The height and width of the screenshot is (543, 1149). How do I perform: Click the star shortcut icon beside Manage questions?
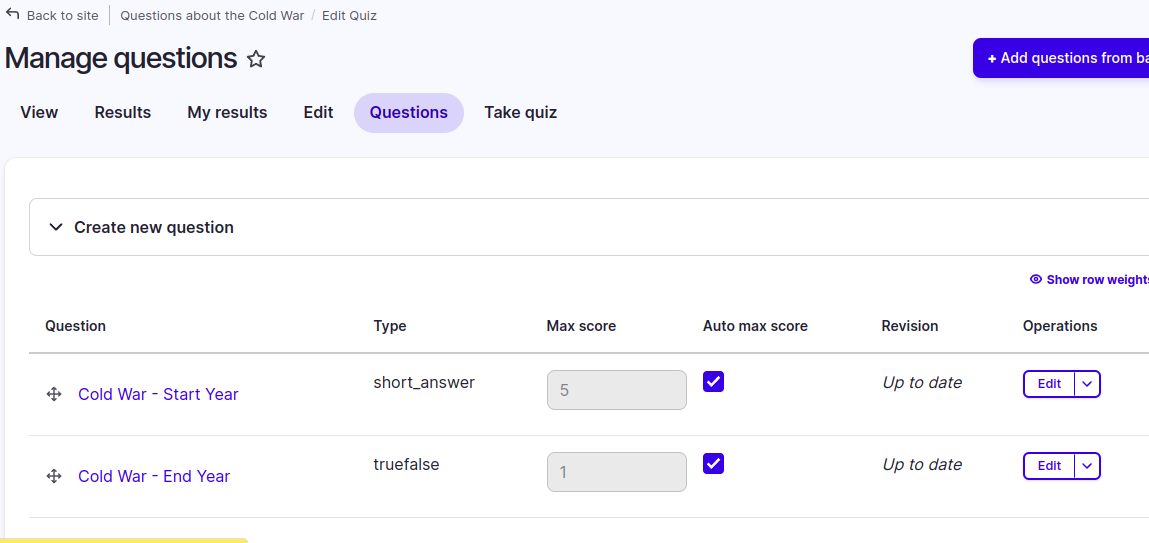256,59
